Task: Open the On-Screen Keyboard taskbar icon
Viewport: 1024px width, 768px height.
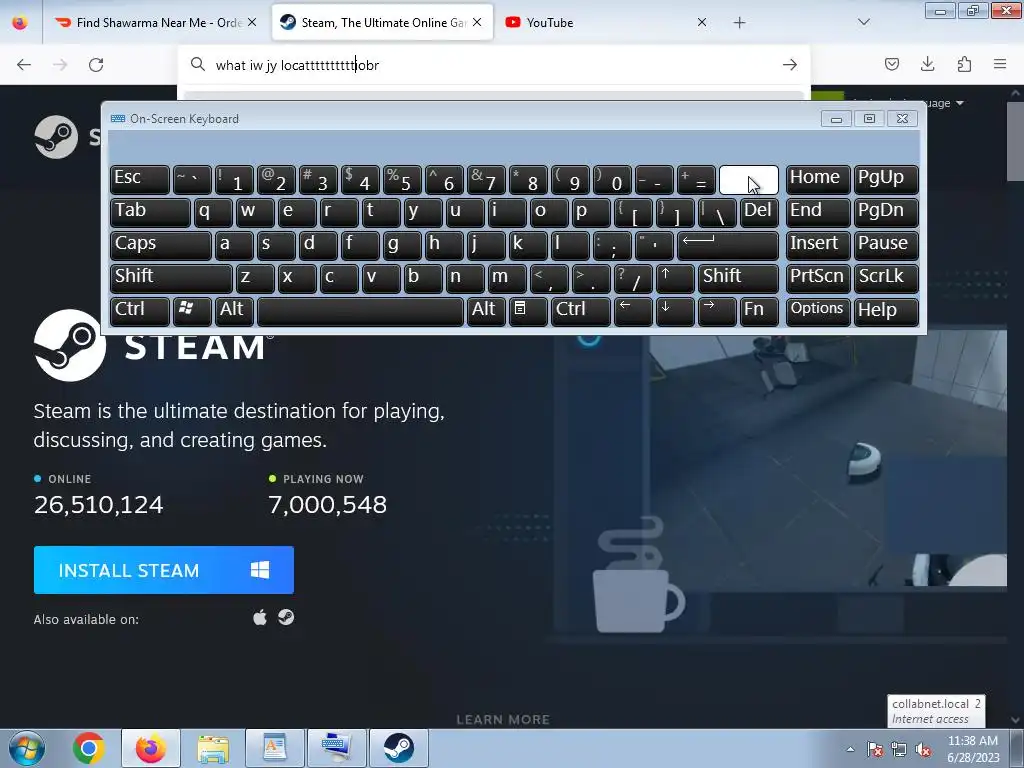Action: [337, 748]
